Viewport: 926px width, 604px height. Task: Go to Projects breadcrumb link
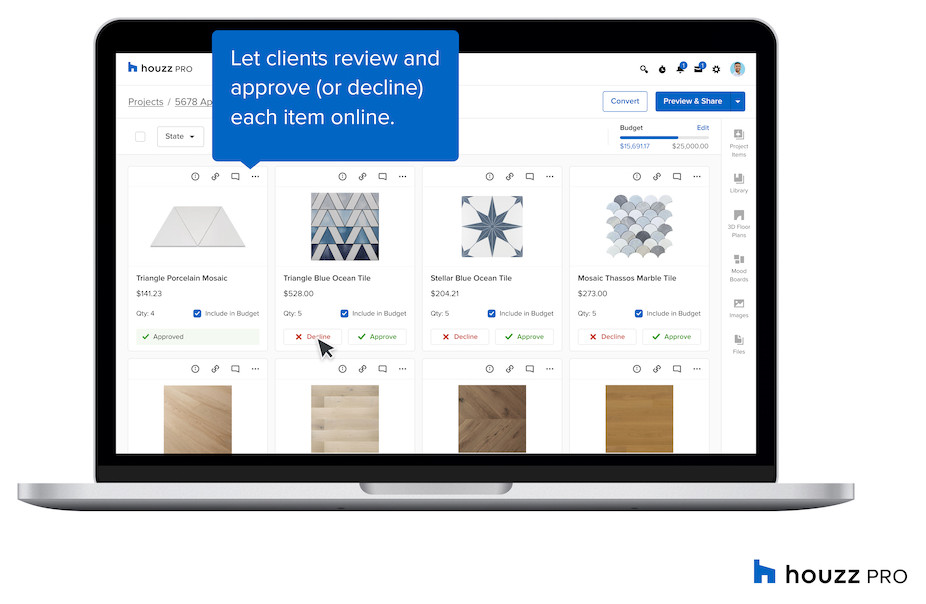[x=145, y=102]
